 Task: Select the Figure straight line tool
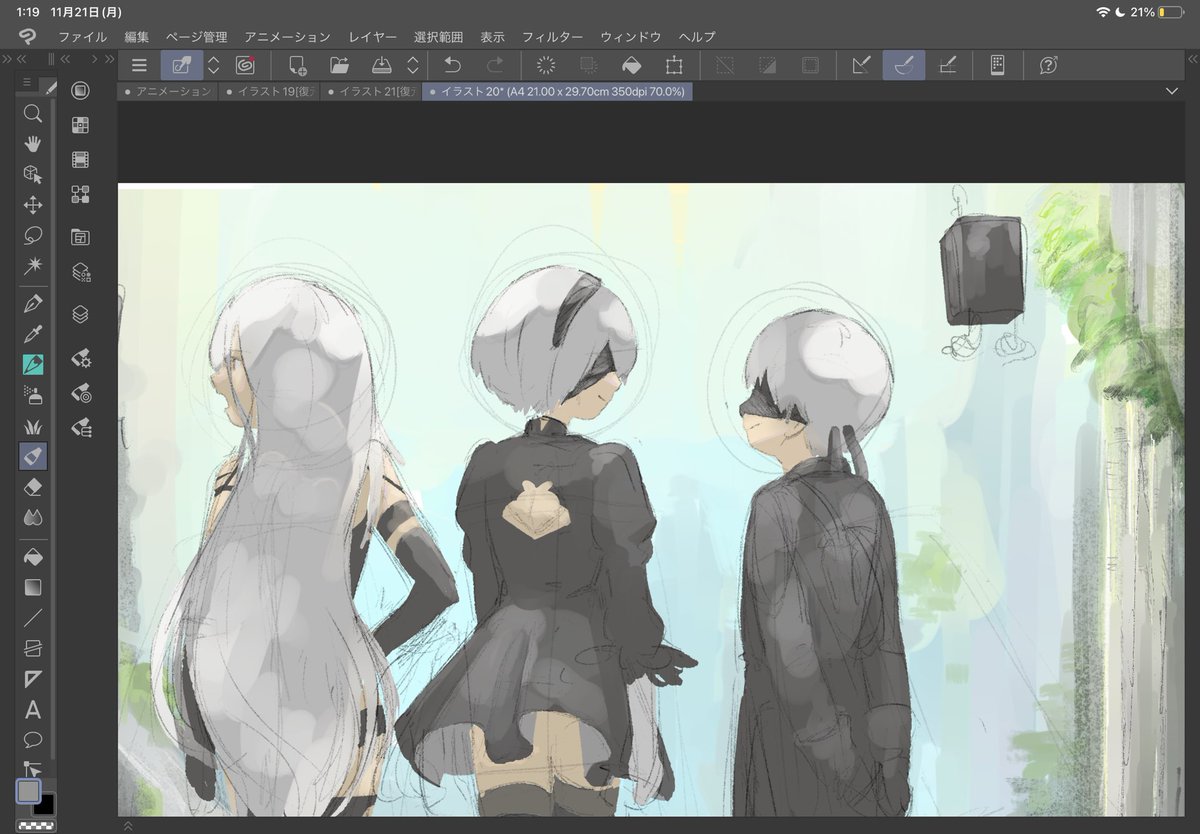coord(33,617)
